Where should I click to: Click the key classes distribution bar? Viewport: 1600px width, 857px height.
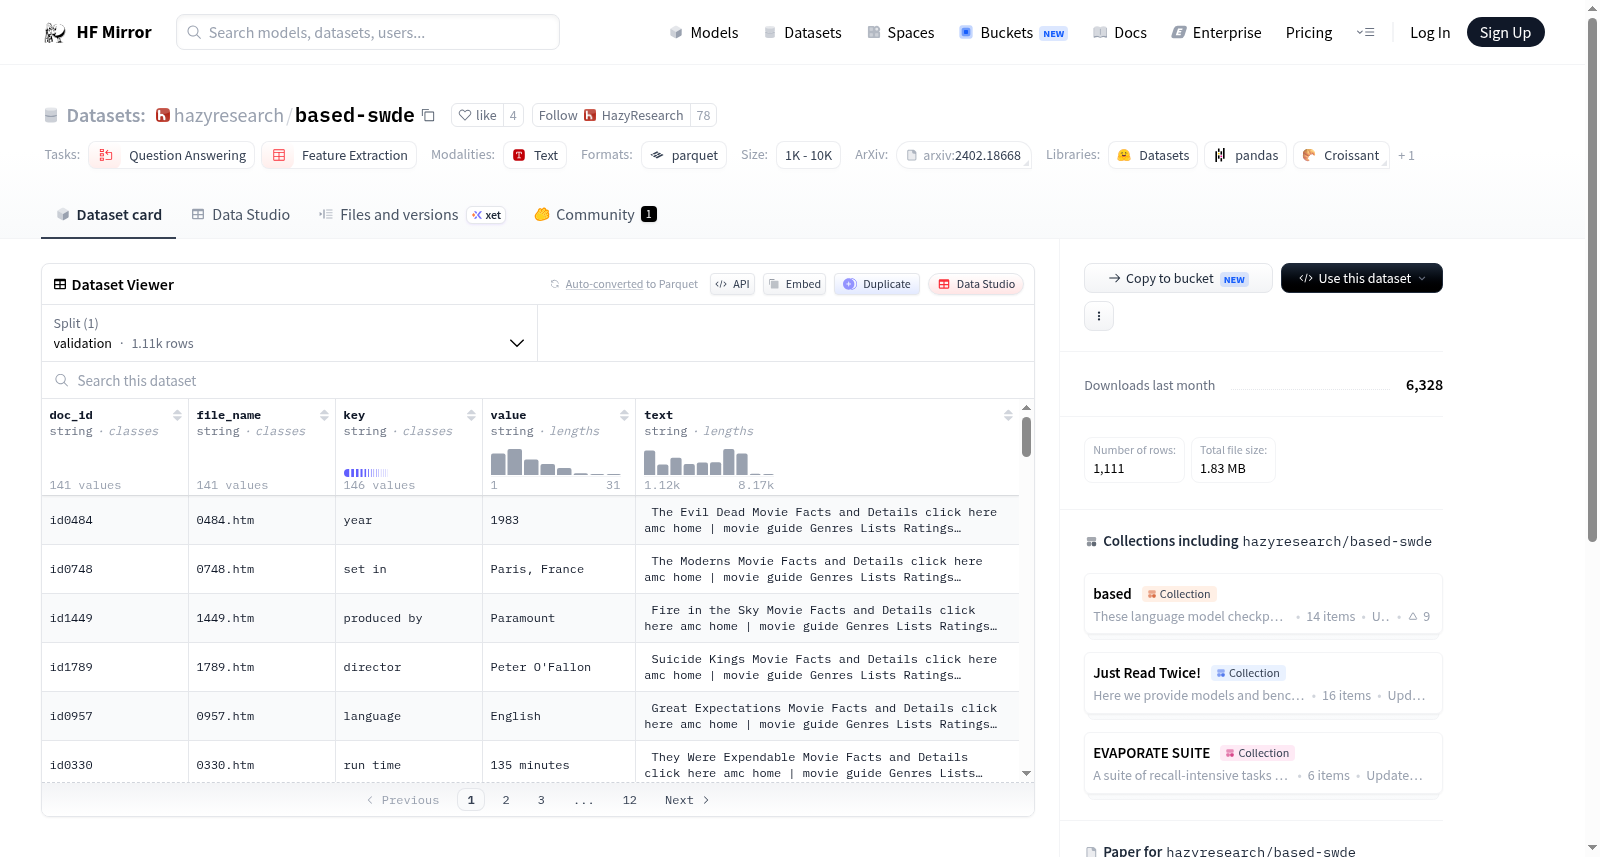coord(366,472)
